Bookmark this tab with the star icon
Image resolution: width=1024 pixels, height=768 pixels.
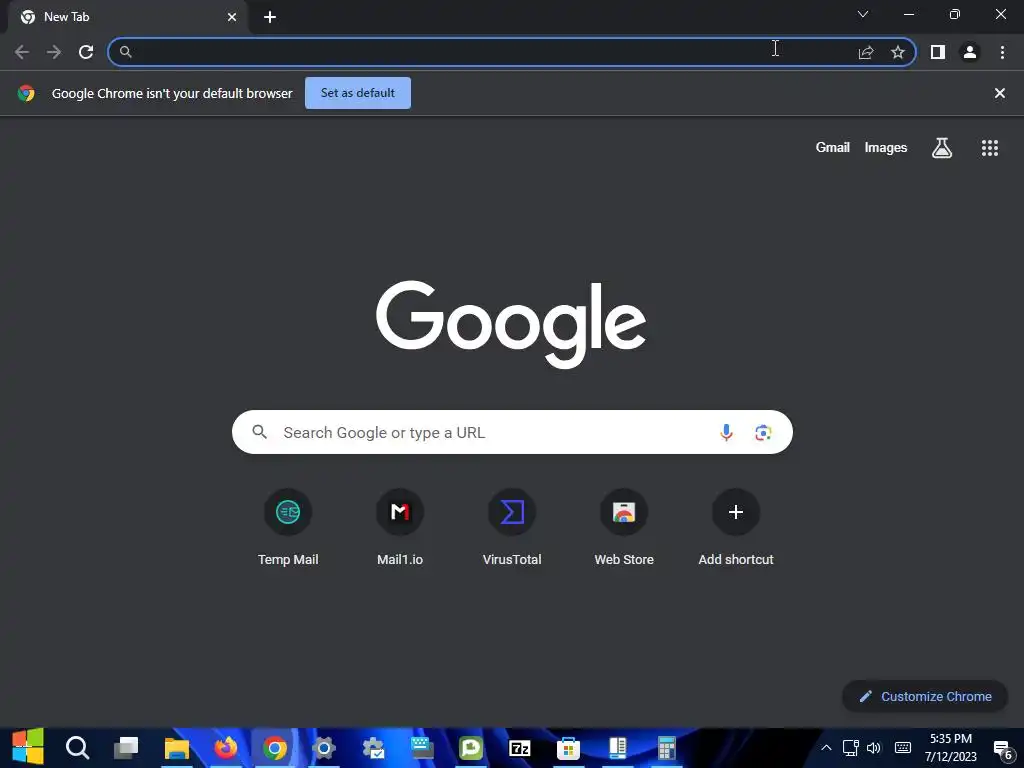pyautogui.click(x=898, y=52)
